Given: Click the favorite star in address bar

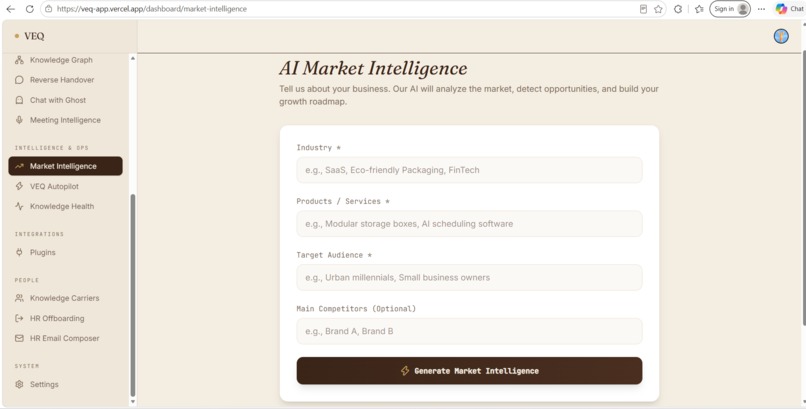Looking at the screenshot, I should click(658, 9).
